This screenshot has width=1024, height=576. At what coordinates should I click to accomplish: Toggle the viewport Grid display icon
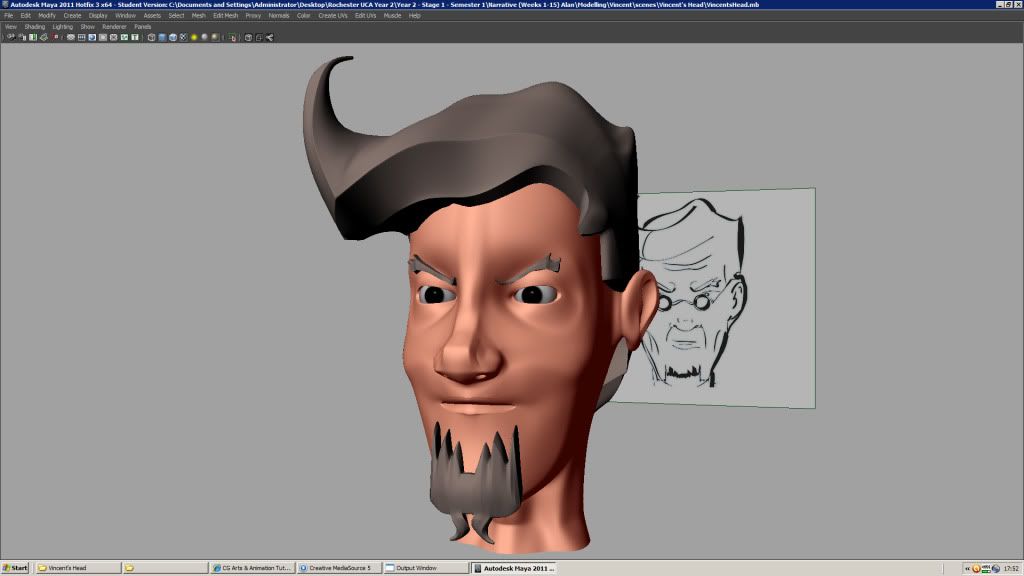tap(71, 37)
